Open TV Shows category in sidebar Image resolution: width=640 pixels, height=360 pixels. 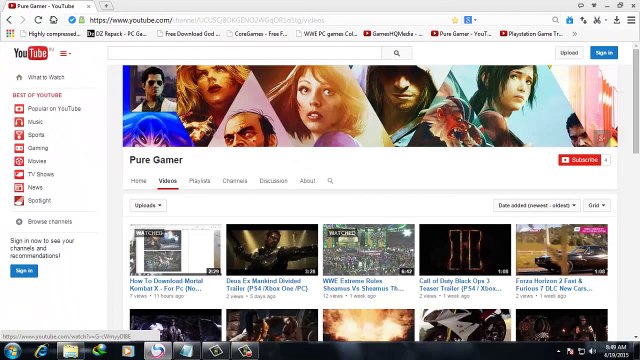34,174
